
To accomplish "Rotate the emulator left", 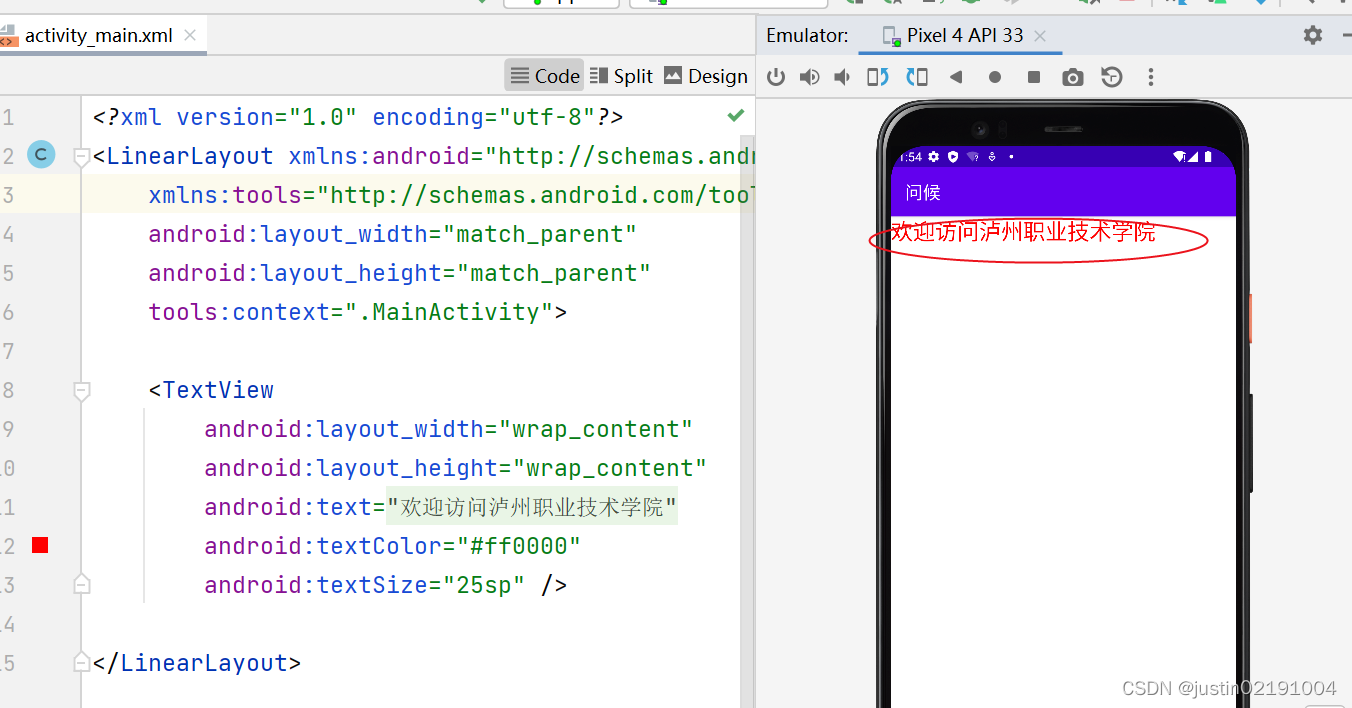I will 877,77.
